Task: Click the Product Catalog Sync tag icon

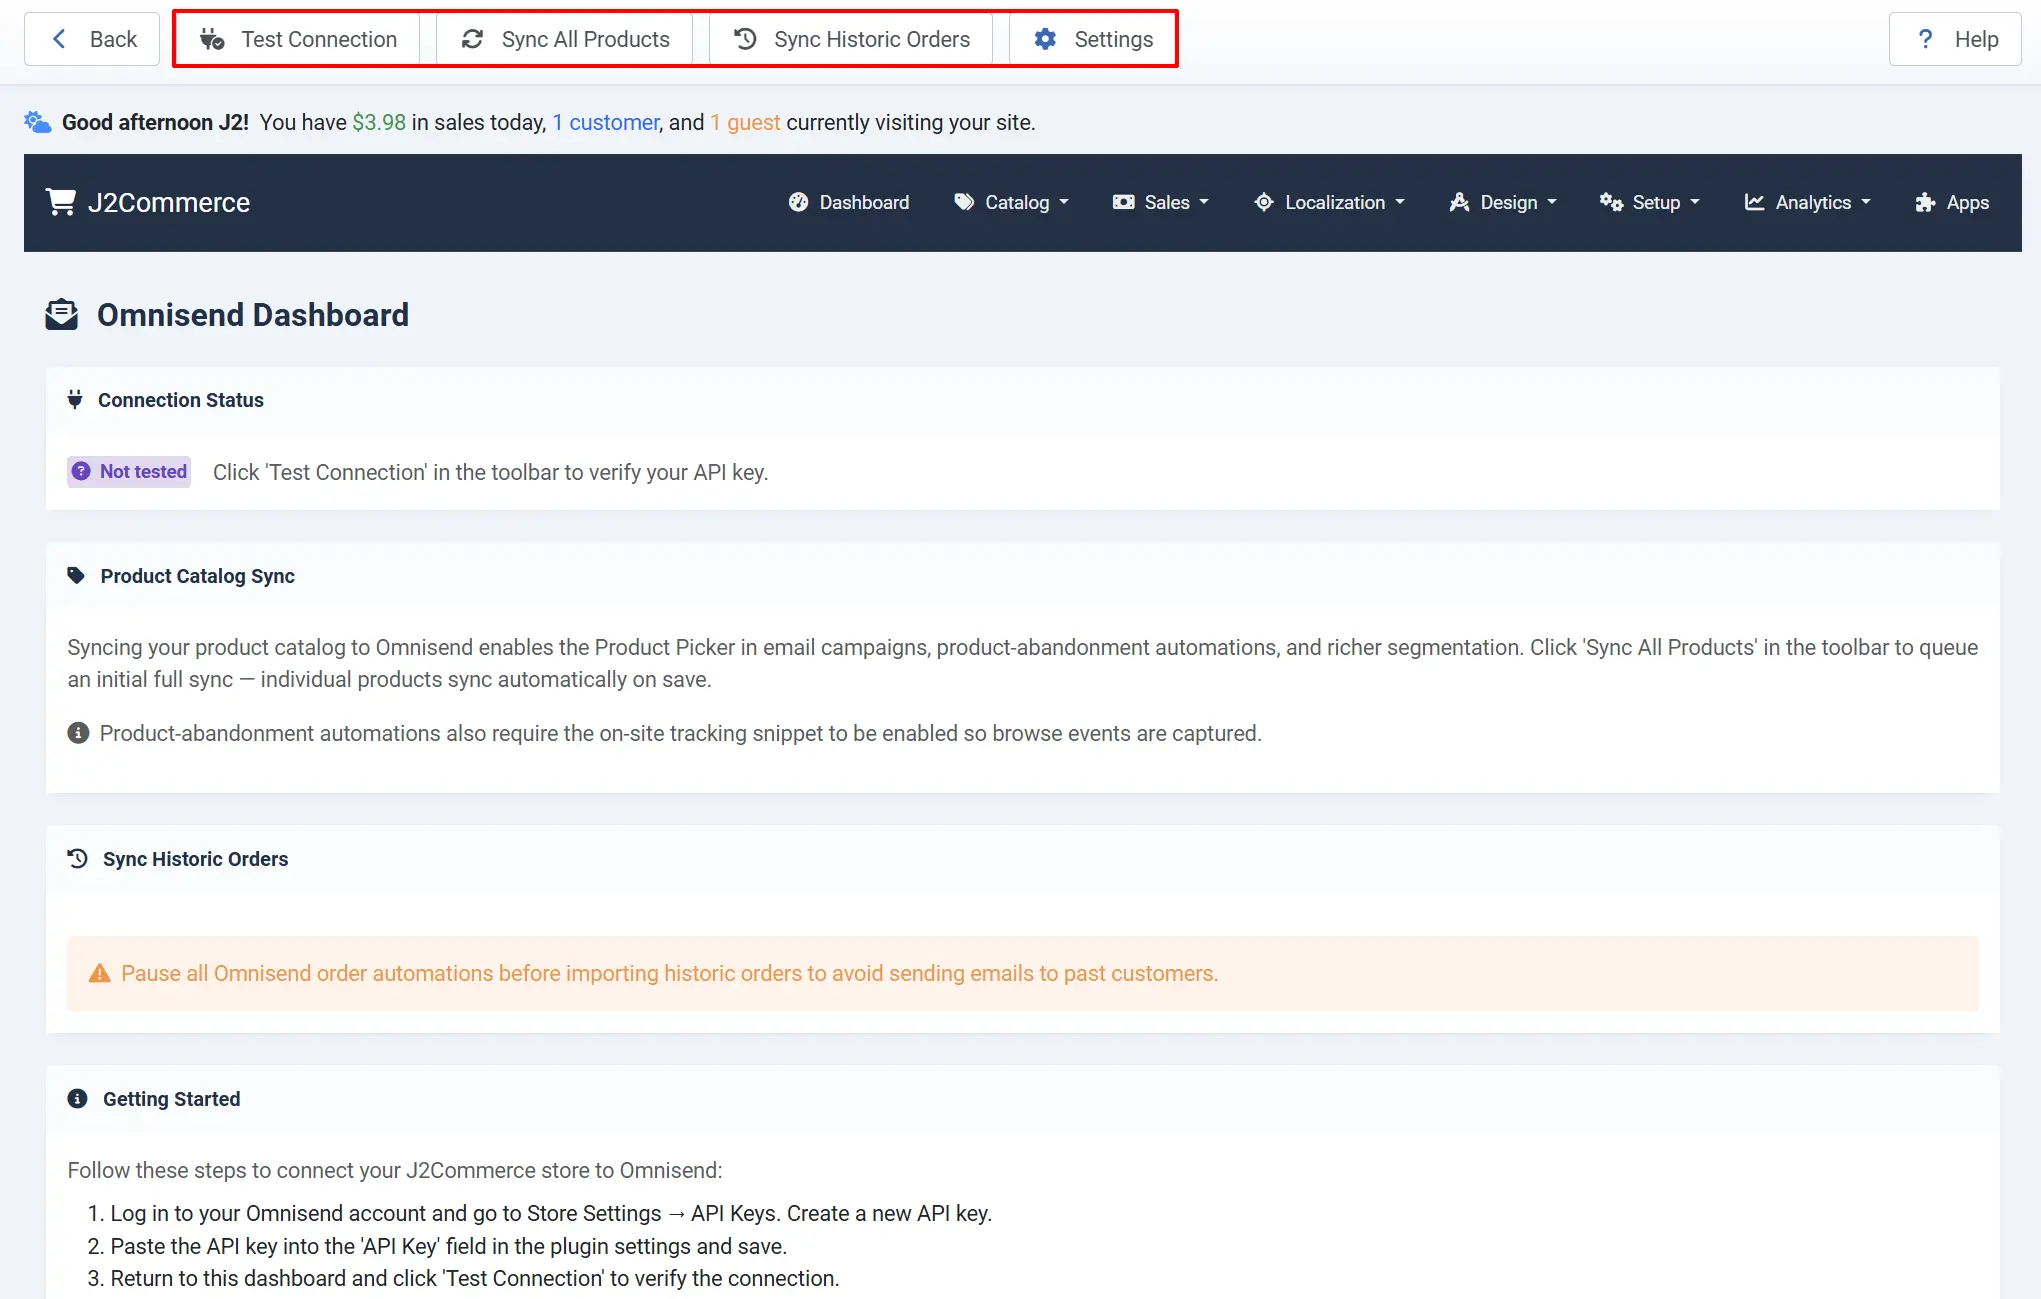Action: 76,576
